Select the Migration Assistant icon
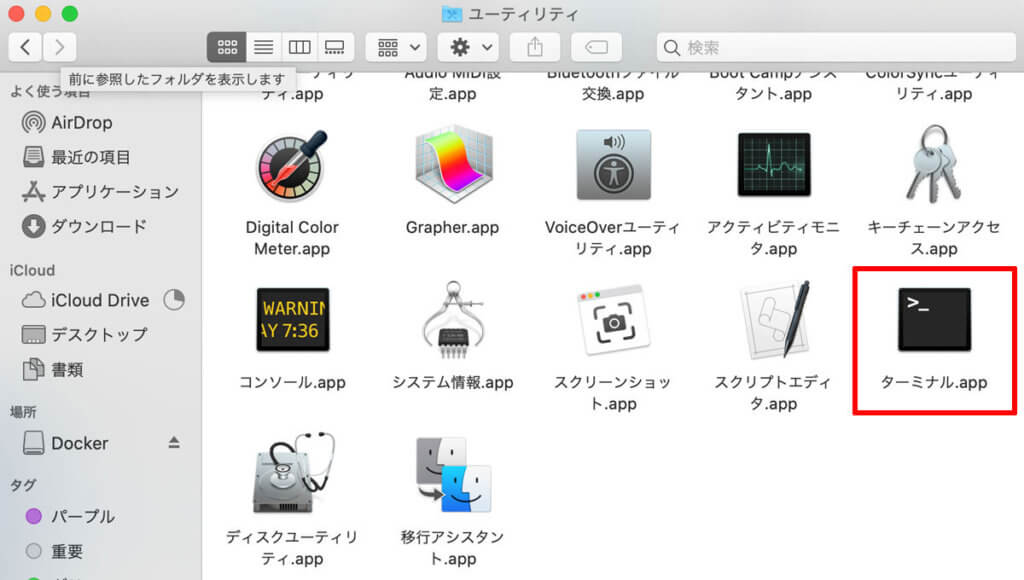 pyautogui.click(x=452, y=475)
